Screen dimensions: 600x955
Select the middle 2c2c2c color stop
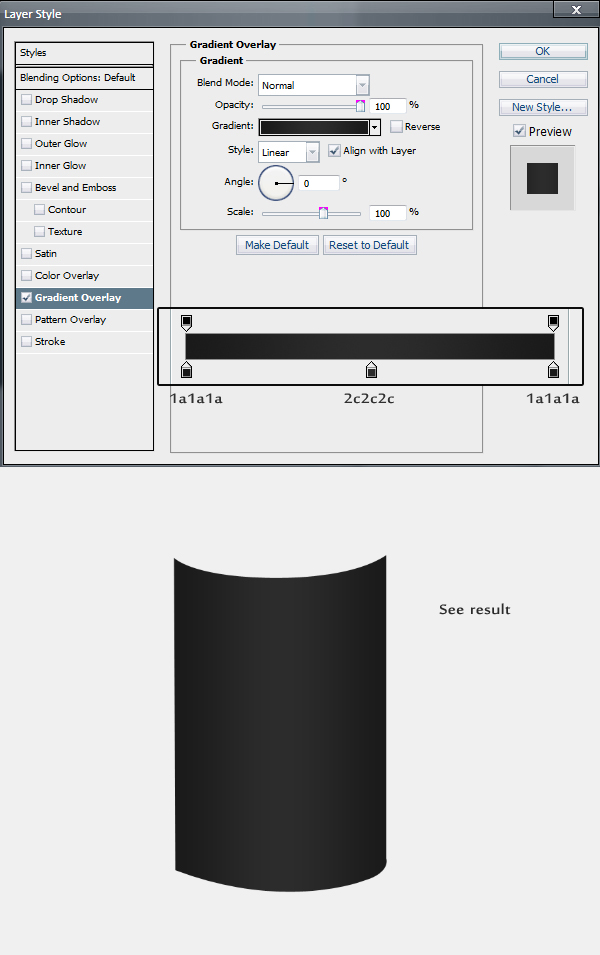click(371, 371)
